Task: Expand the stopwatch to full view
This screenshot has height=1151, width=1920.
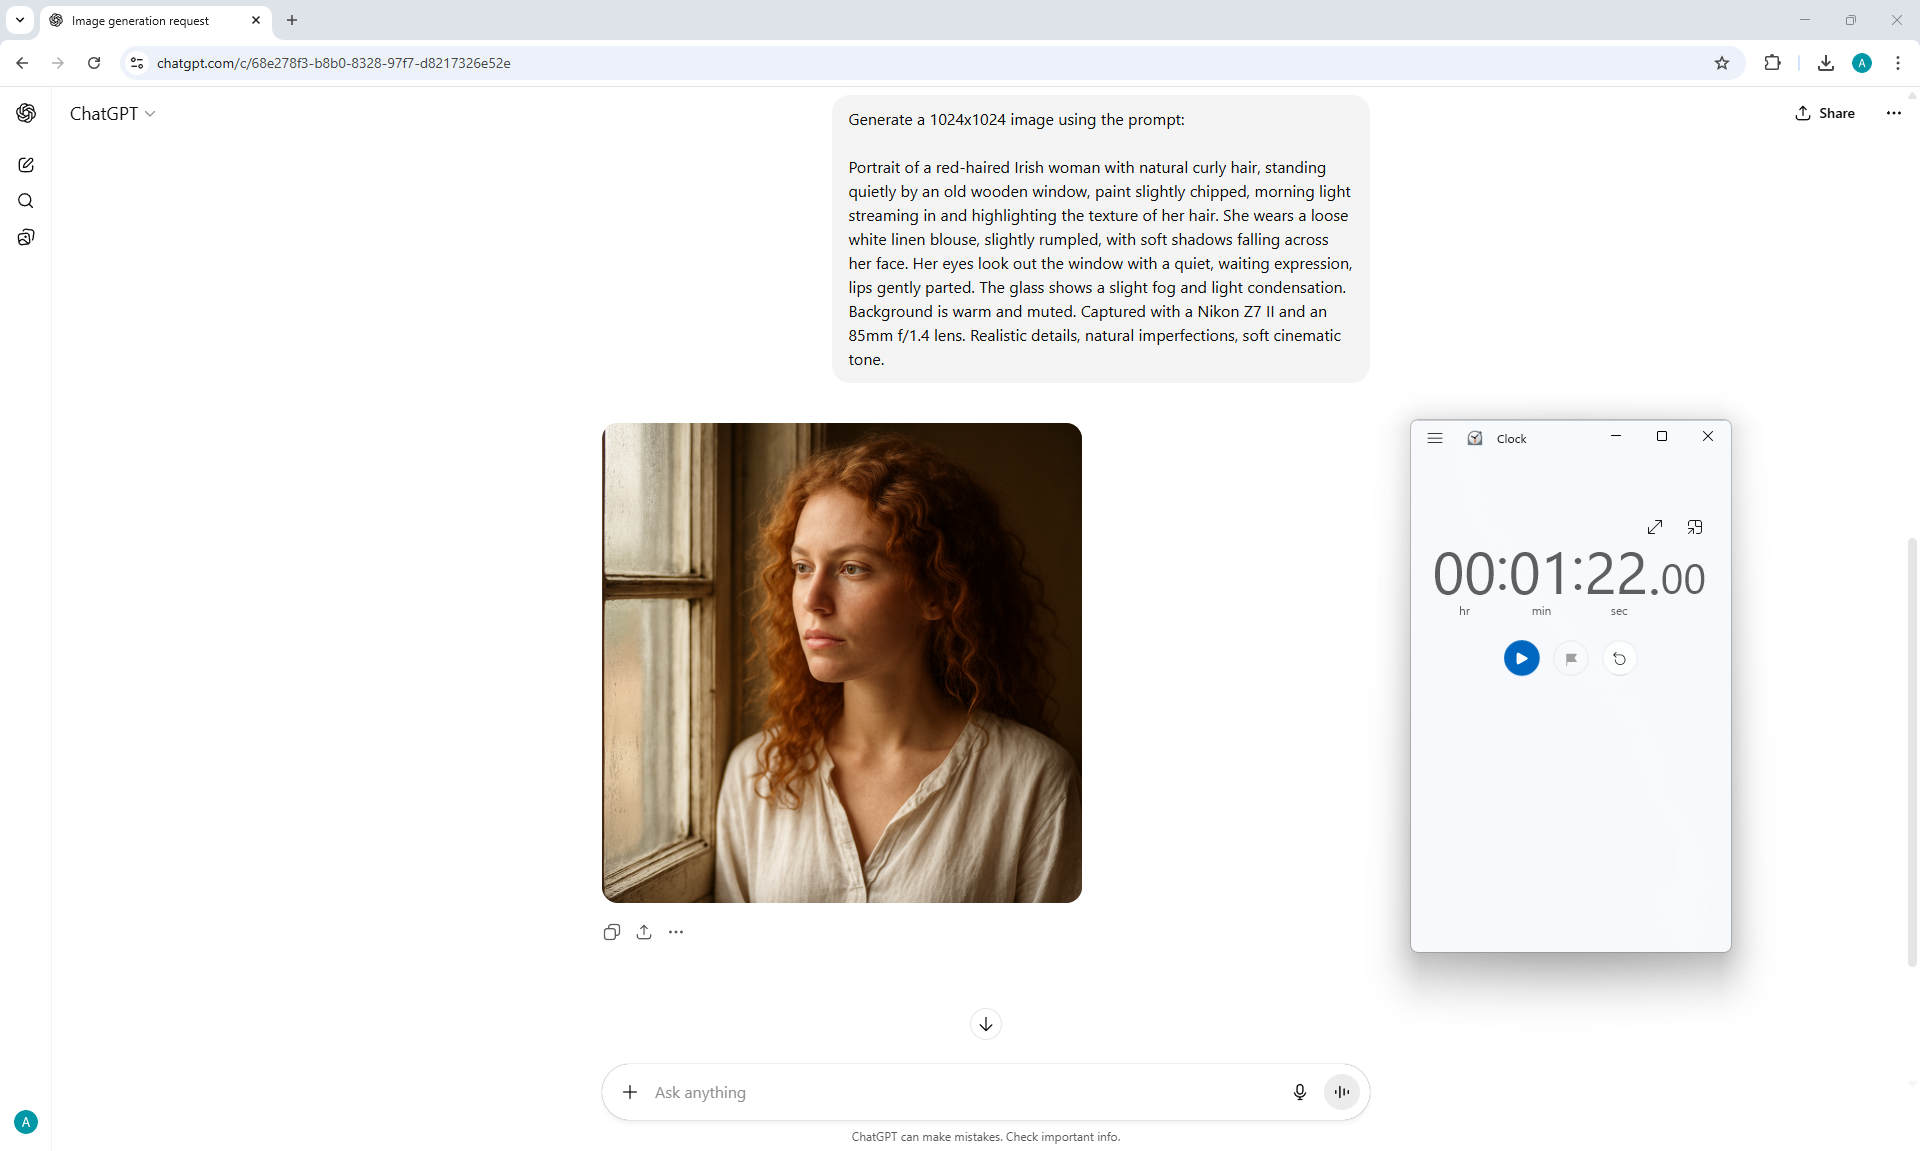Action: 1655,527
